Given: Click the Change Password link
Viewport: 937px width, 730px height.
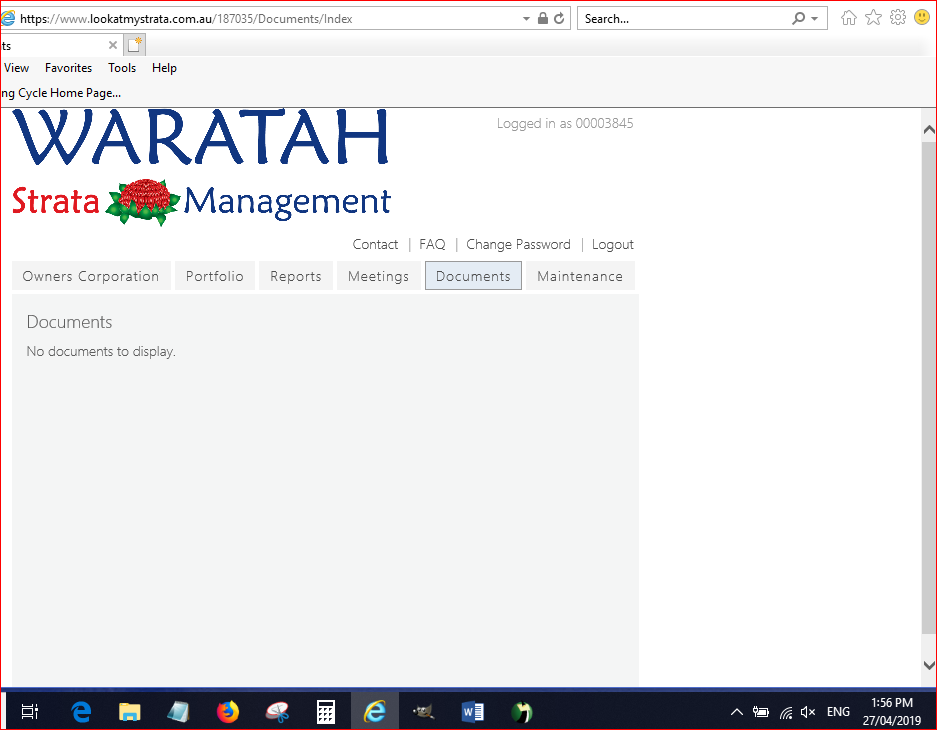Looking at the screenshot, I should point(518,244).
